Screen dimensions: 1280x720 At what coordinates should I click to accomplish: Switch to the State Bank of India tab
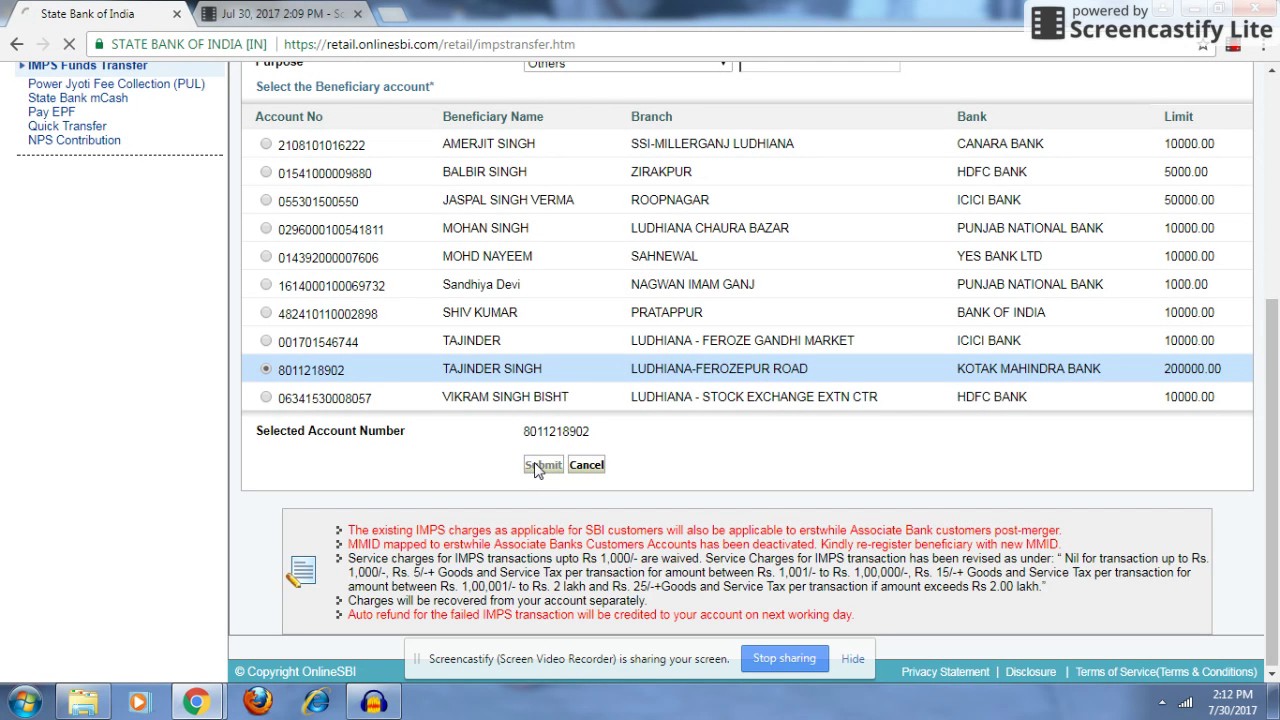click(x=95, y=14)
